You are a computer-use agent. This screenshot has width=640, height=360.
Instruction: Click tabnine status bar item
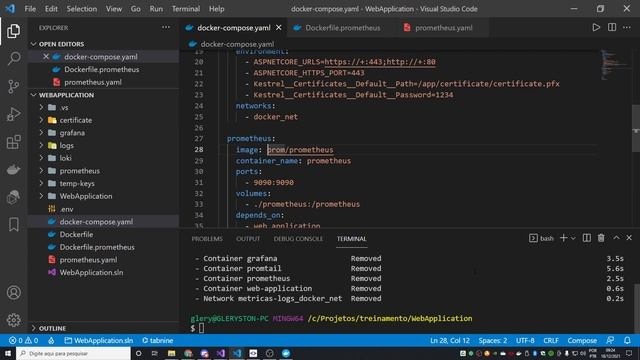click(158, 340)
